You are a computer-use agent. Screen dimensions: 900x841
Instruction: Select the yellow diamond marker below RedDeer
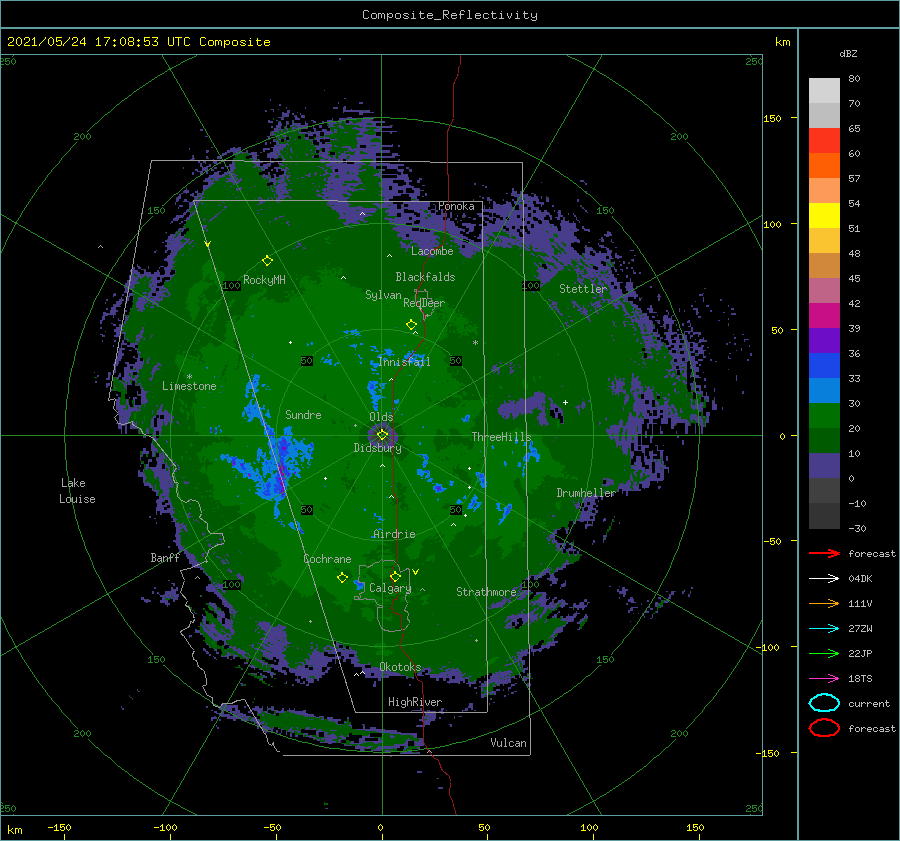[x=411, y=325]
